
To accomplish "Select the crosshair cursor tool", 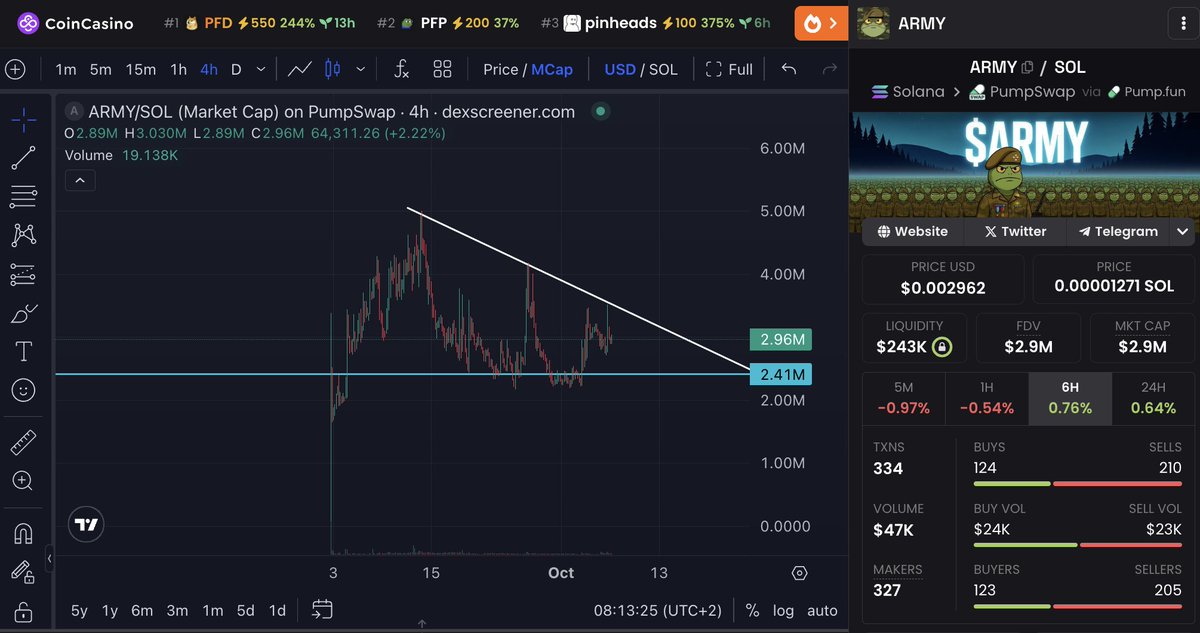I will tap(23, 121).
